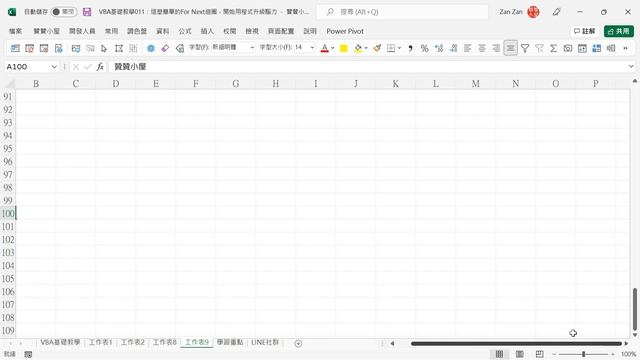Click the vertical scrollbar thumb
The image size is (640, 360).
point(635,309)
